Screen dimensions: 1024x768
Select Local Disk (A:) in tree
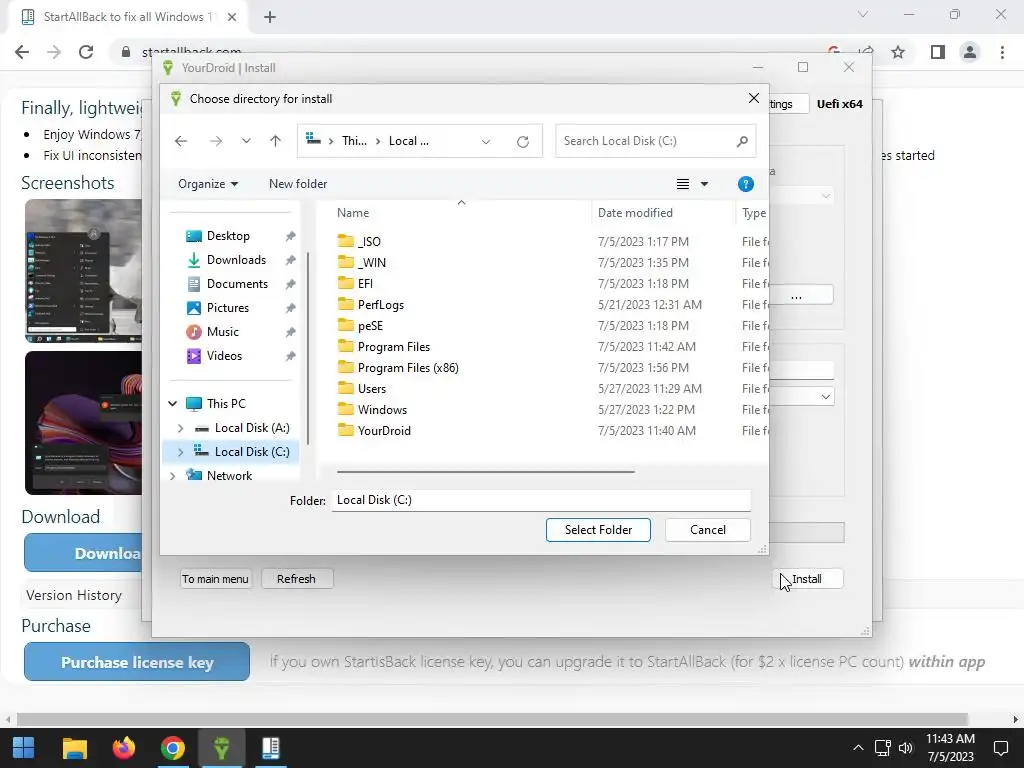click(x=251, y=428)
